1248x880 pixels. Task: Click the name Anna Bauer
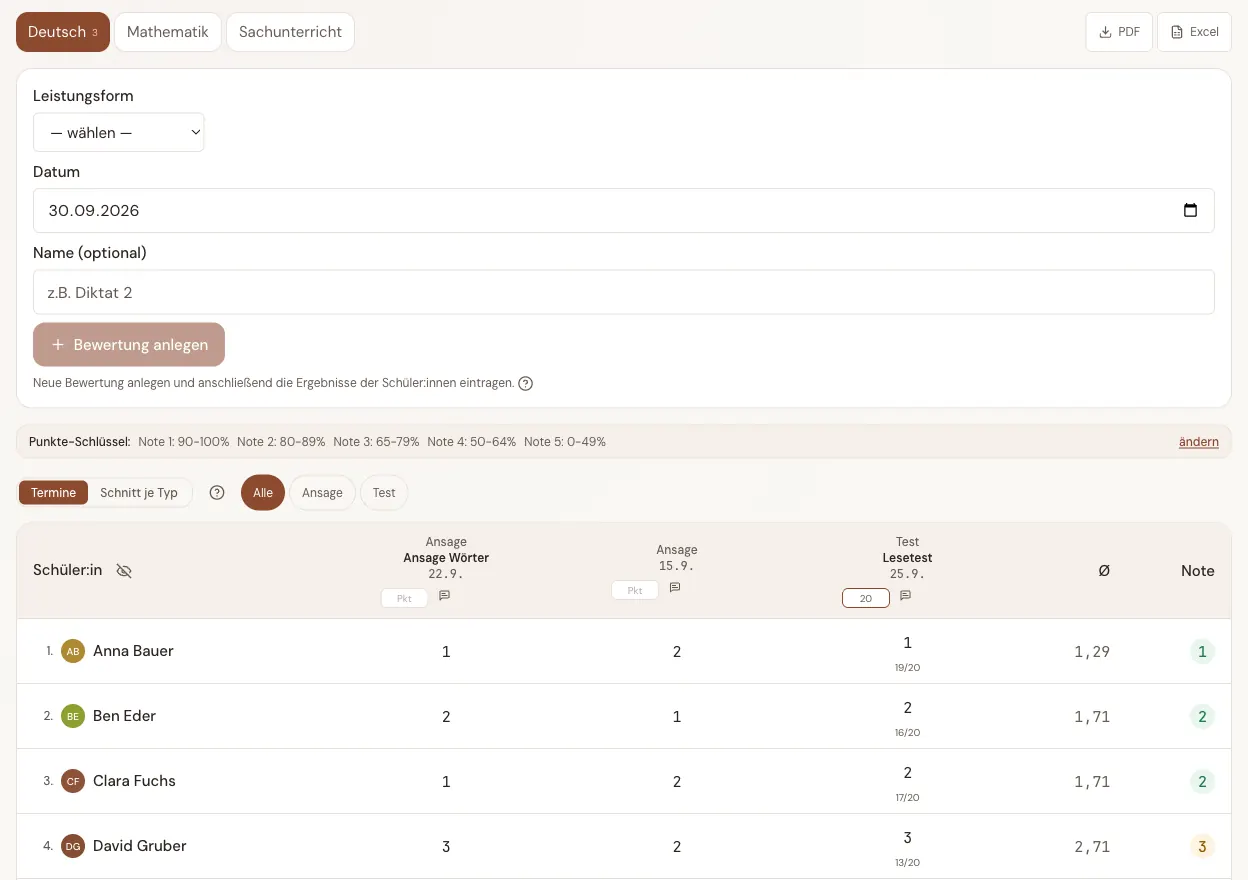(133, 651)
